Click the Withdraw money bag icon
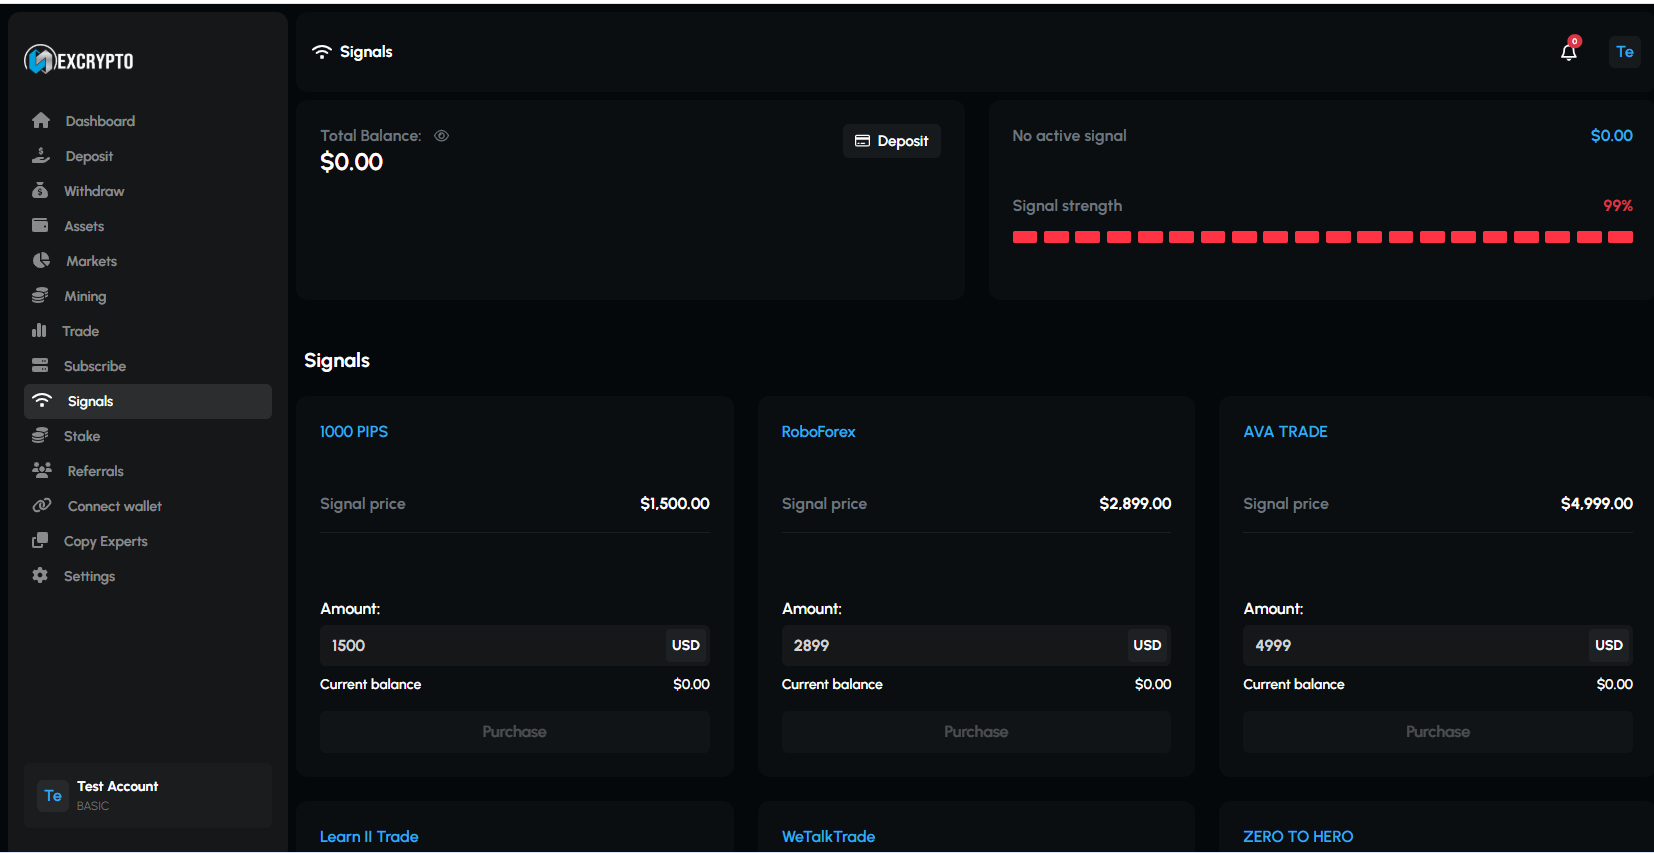The height and width of the screenshot is (853, 1654). pyautogui.click(x=40, y=190)
